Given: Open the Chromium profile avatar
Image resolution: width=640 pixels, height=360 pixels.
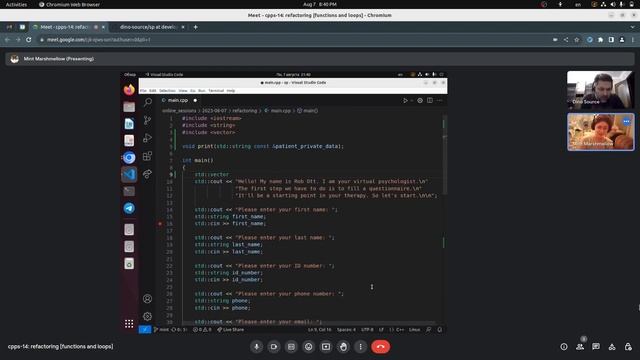Looking at the screenshot, I should (622, 40).
